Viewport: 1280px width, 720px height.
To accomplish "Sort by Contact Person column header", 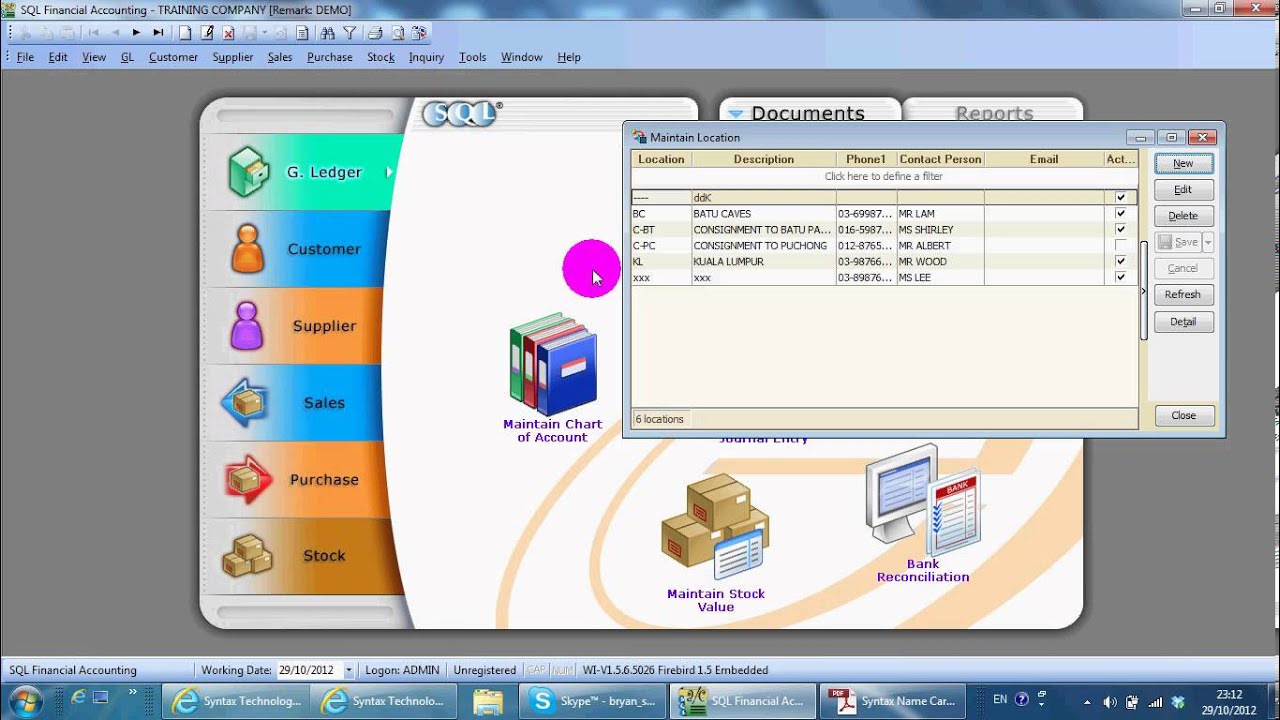I will click(940, 159).
